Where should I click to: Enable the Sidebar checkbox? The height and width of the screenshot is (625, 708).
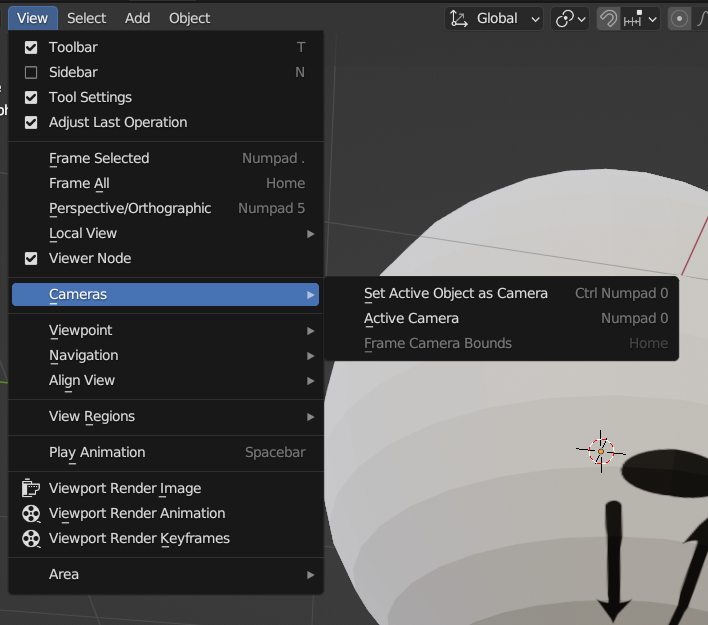pos(31,72)
